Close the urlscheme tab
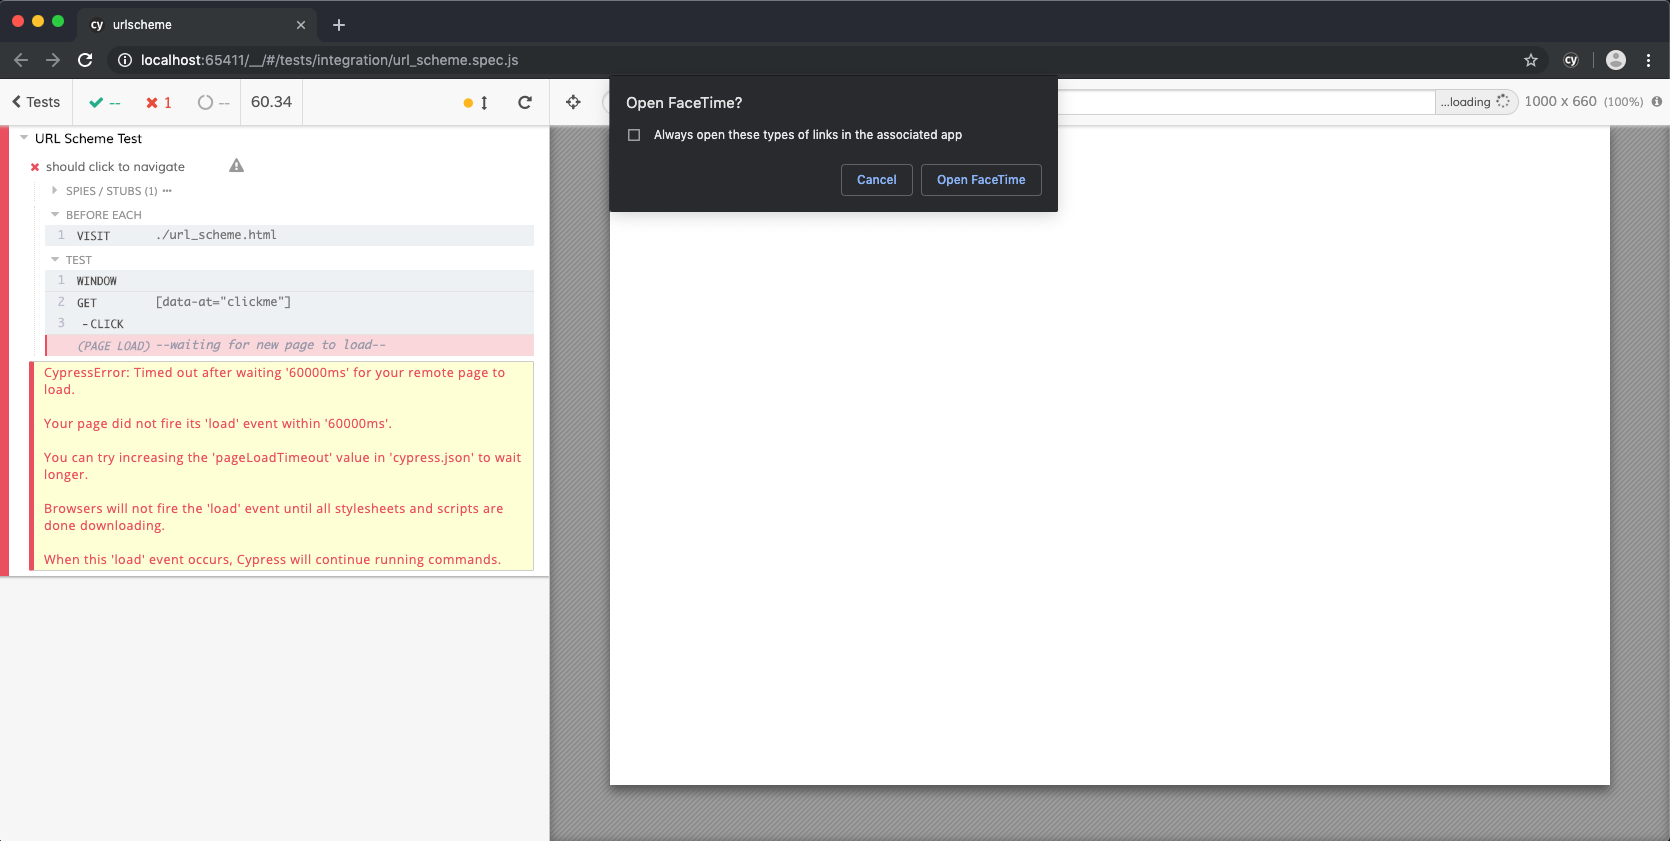The image size is (1670, 841). [x=301, y=25]
